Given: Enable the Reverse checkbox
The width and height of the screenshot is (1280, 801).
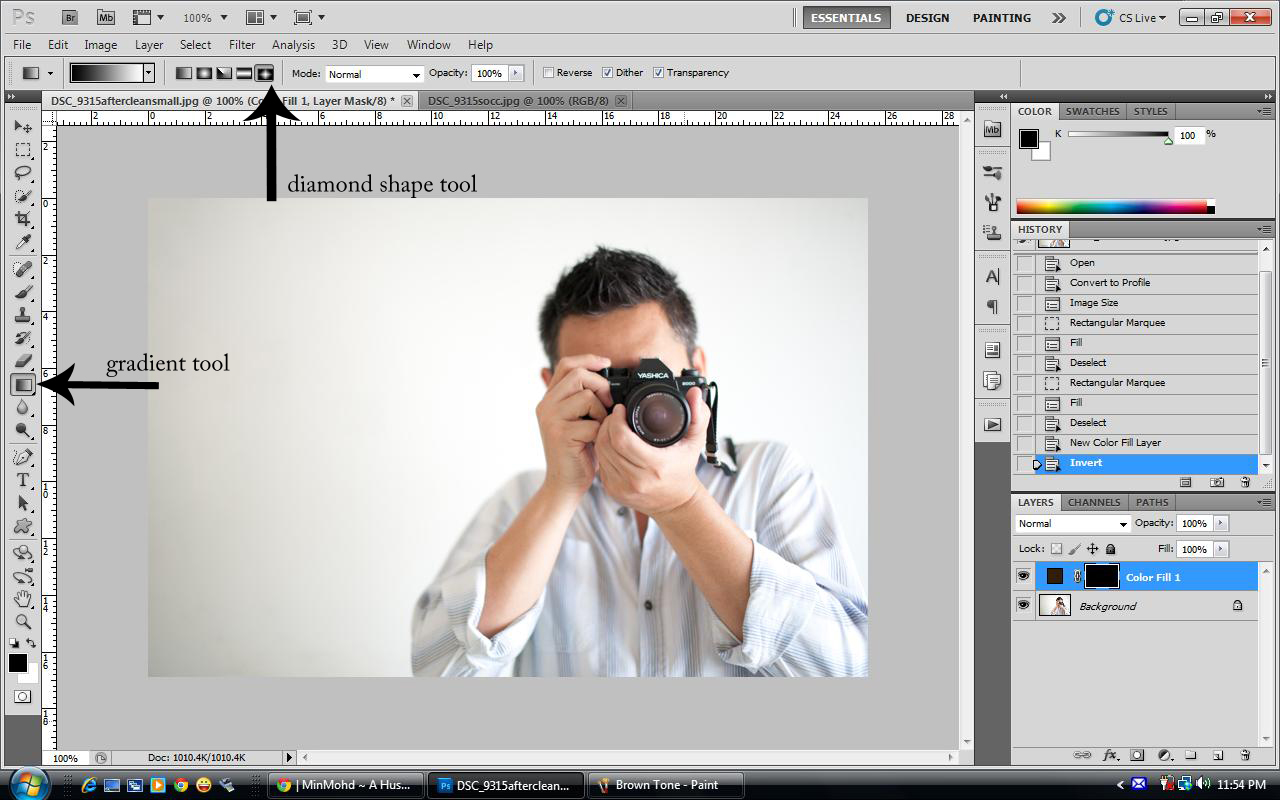Looking at the screenshot, I should pos(549,73).
